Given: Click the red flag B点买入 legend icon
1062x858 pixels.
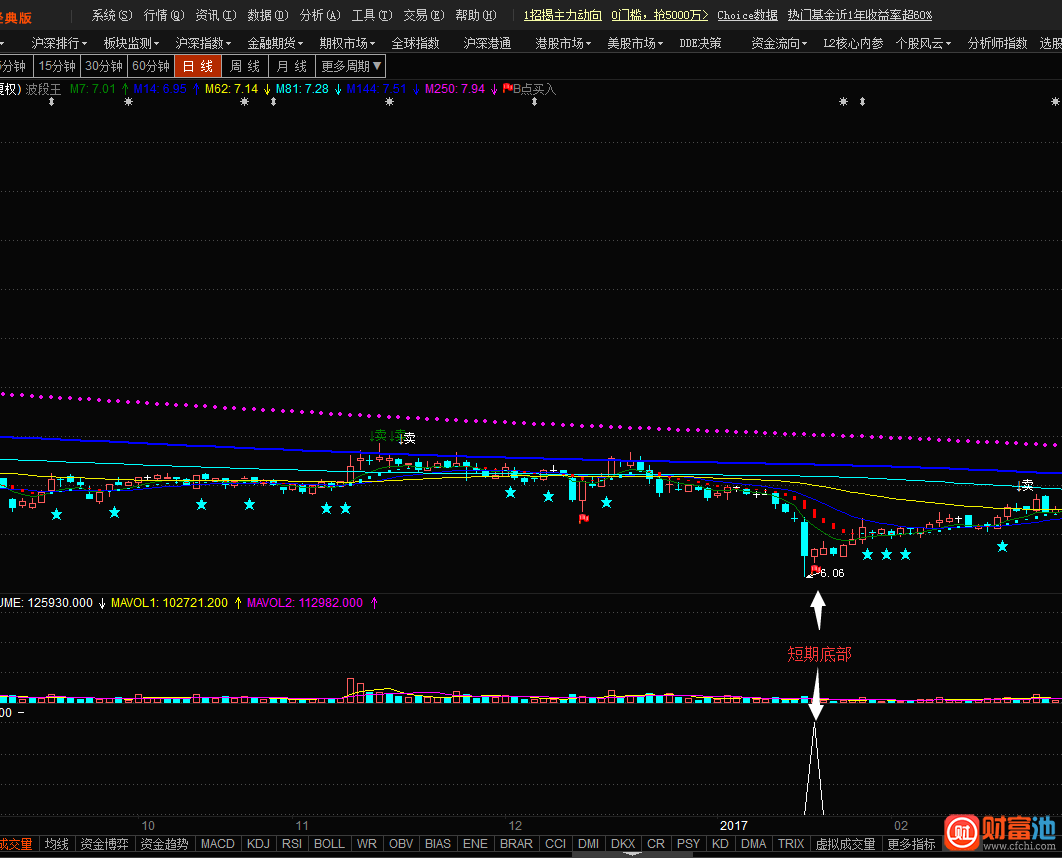Looking at the screenshot, I should pyautogui.click(x=507, y=89).
